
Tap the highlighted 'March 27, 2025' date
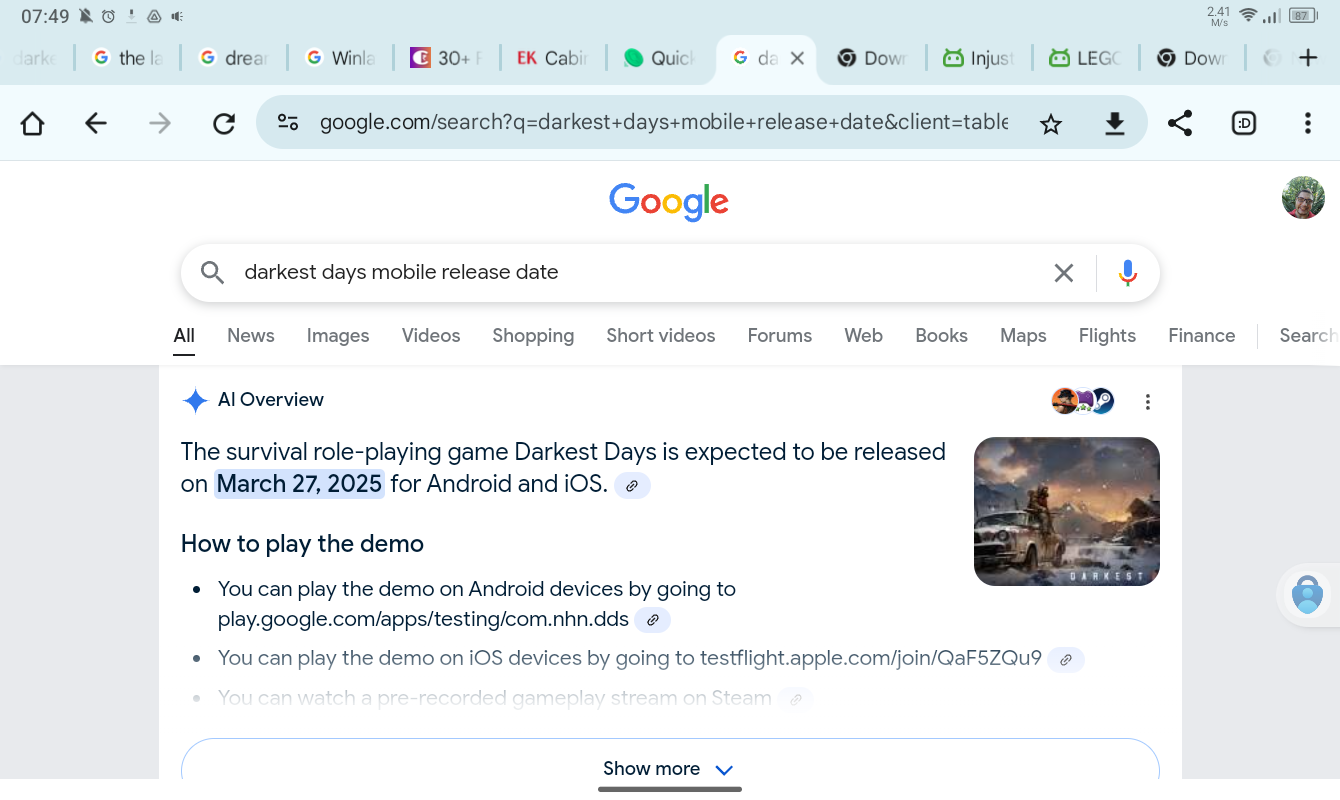pos(299,484)
